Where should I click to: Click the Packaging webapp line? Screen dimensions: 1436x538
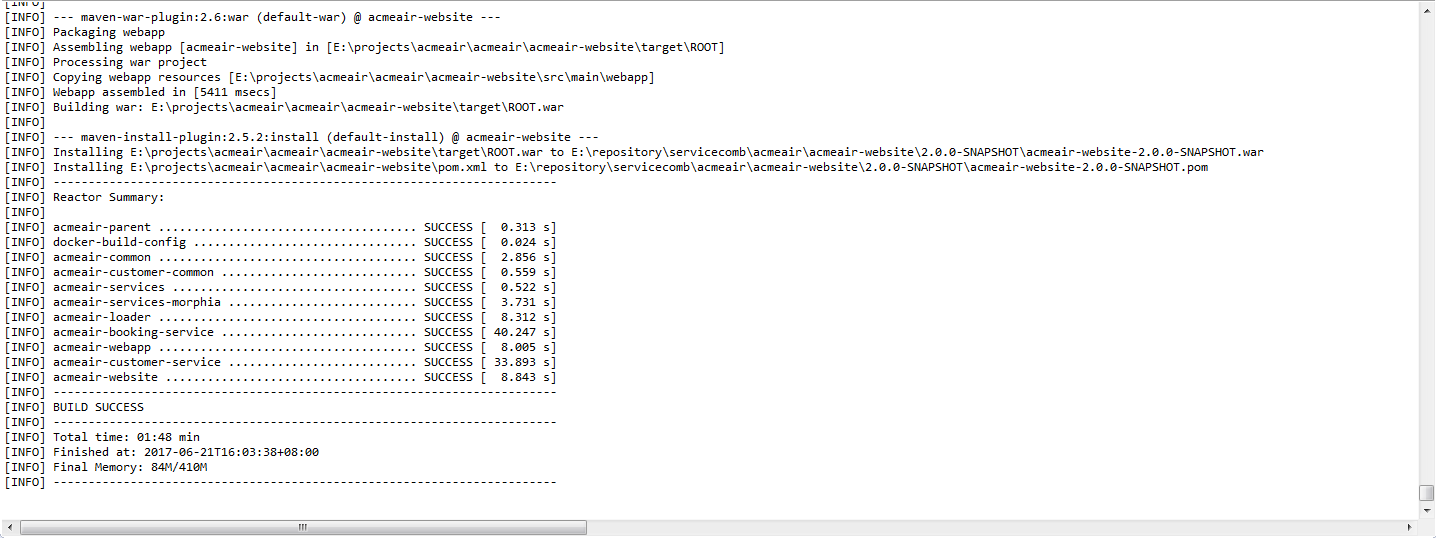click(x=109, y=32)
